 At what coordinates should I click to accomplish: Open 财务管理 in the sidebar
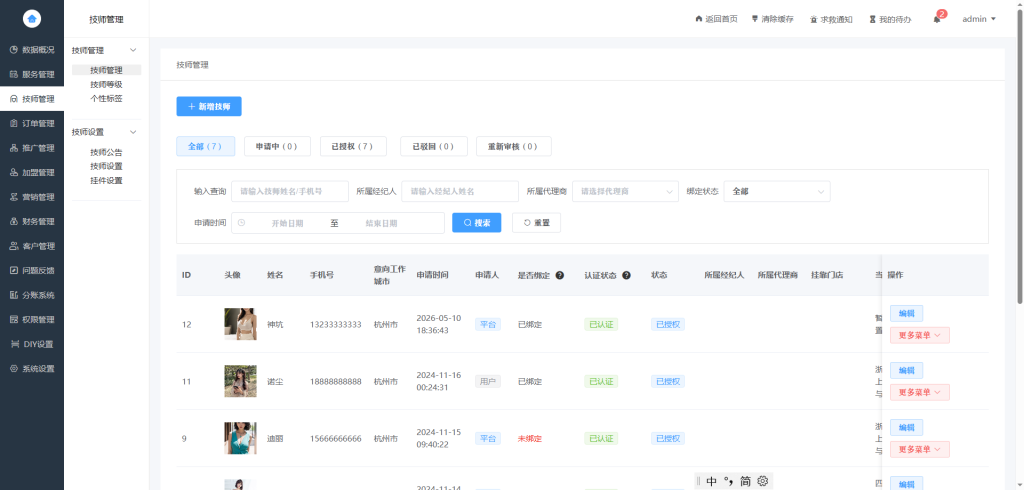[x=32, y=221]
